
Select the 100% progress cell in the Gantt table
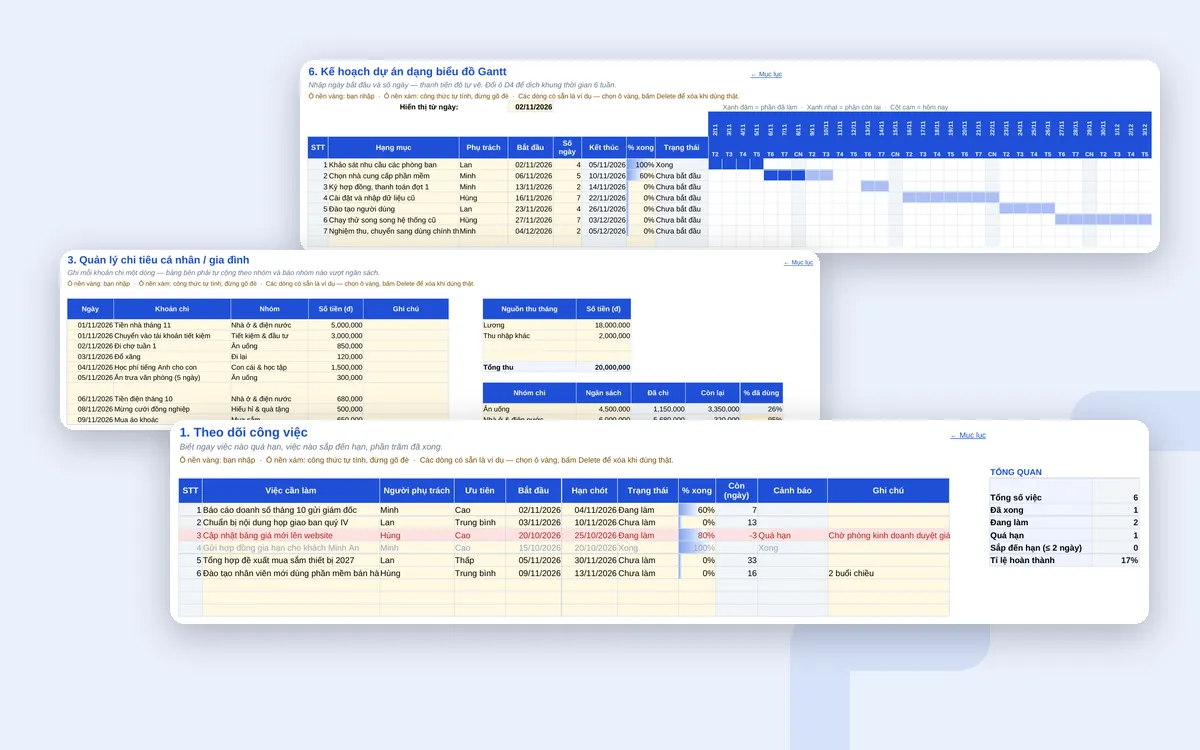tap(641, 164)
